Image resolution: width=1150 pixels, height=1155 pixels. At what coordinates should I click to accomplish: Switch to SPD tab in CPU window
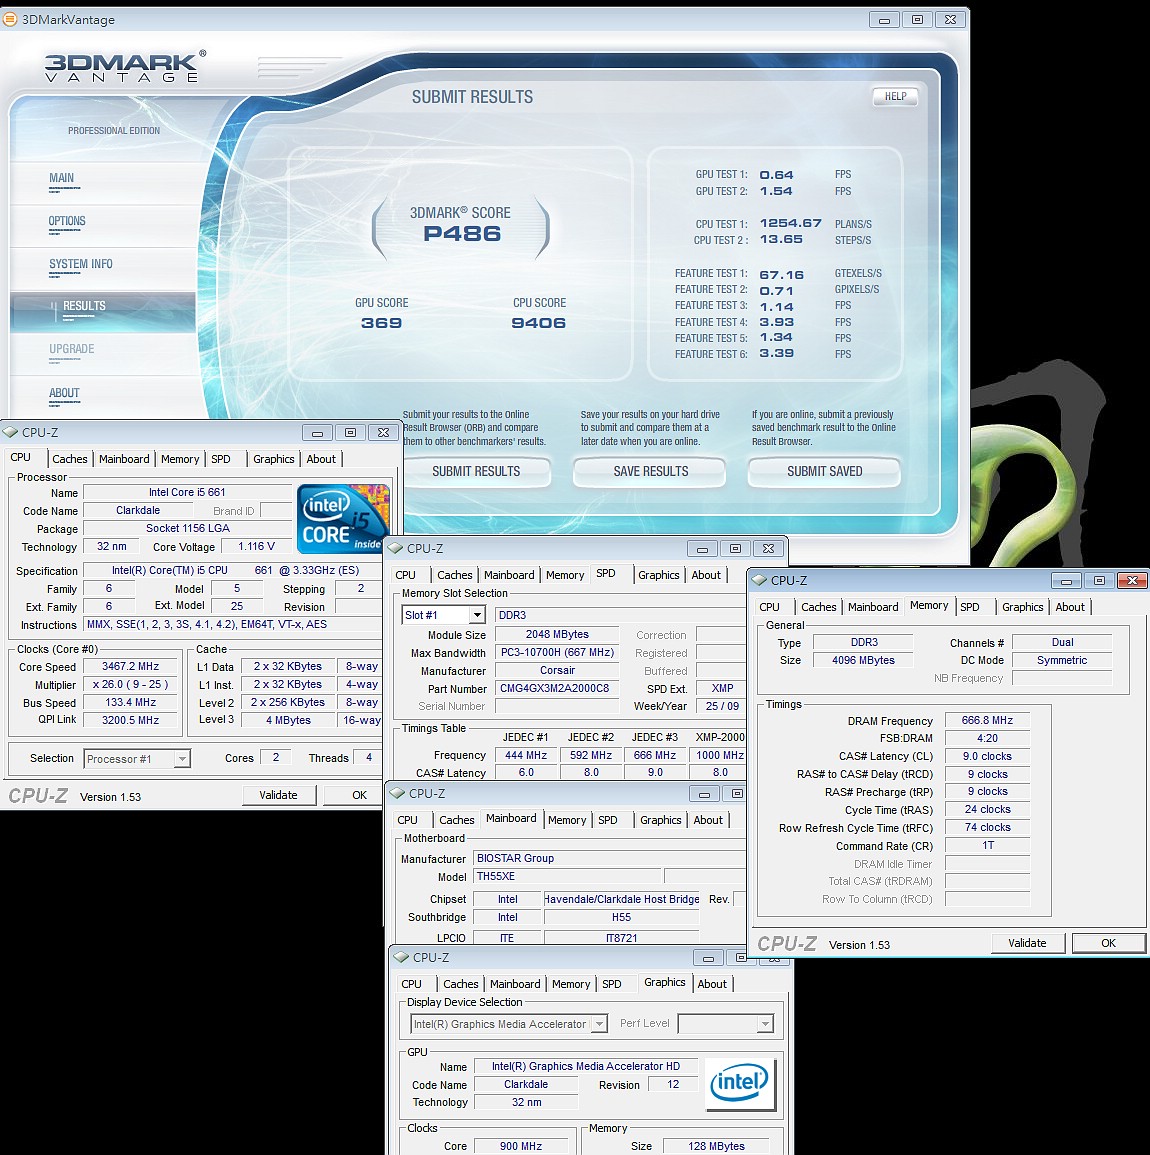221,459
